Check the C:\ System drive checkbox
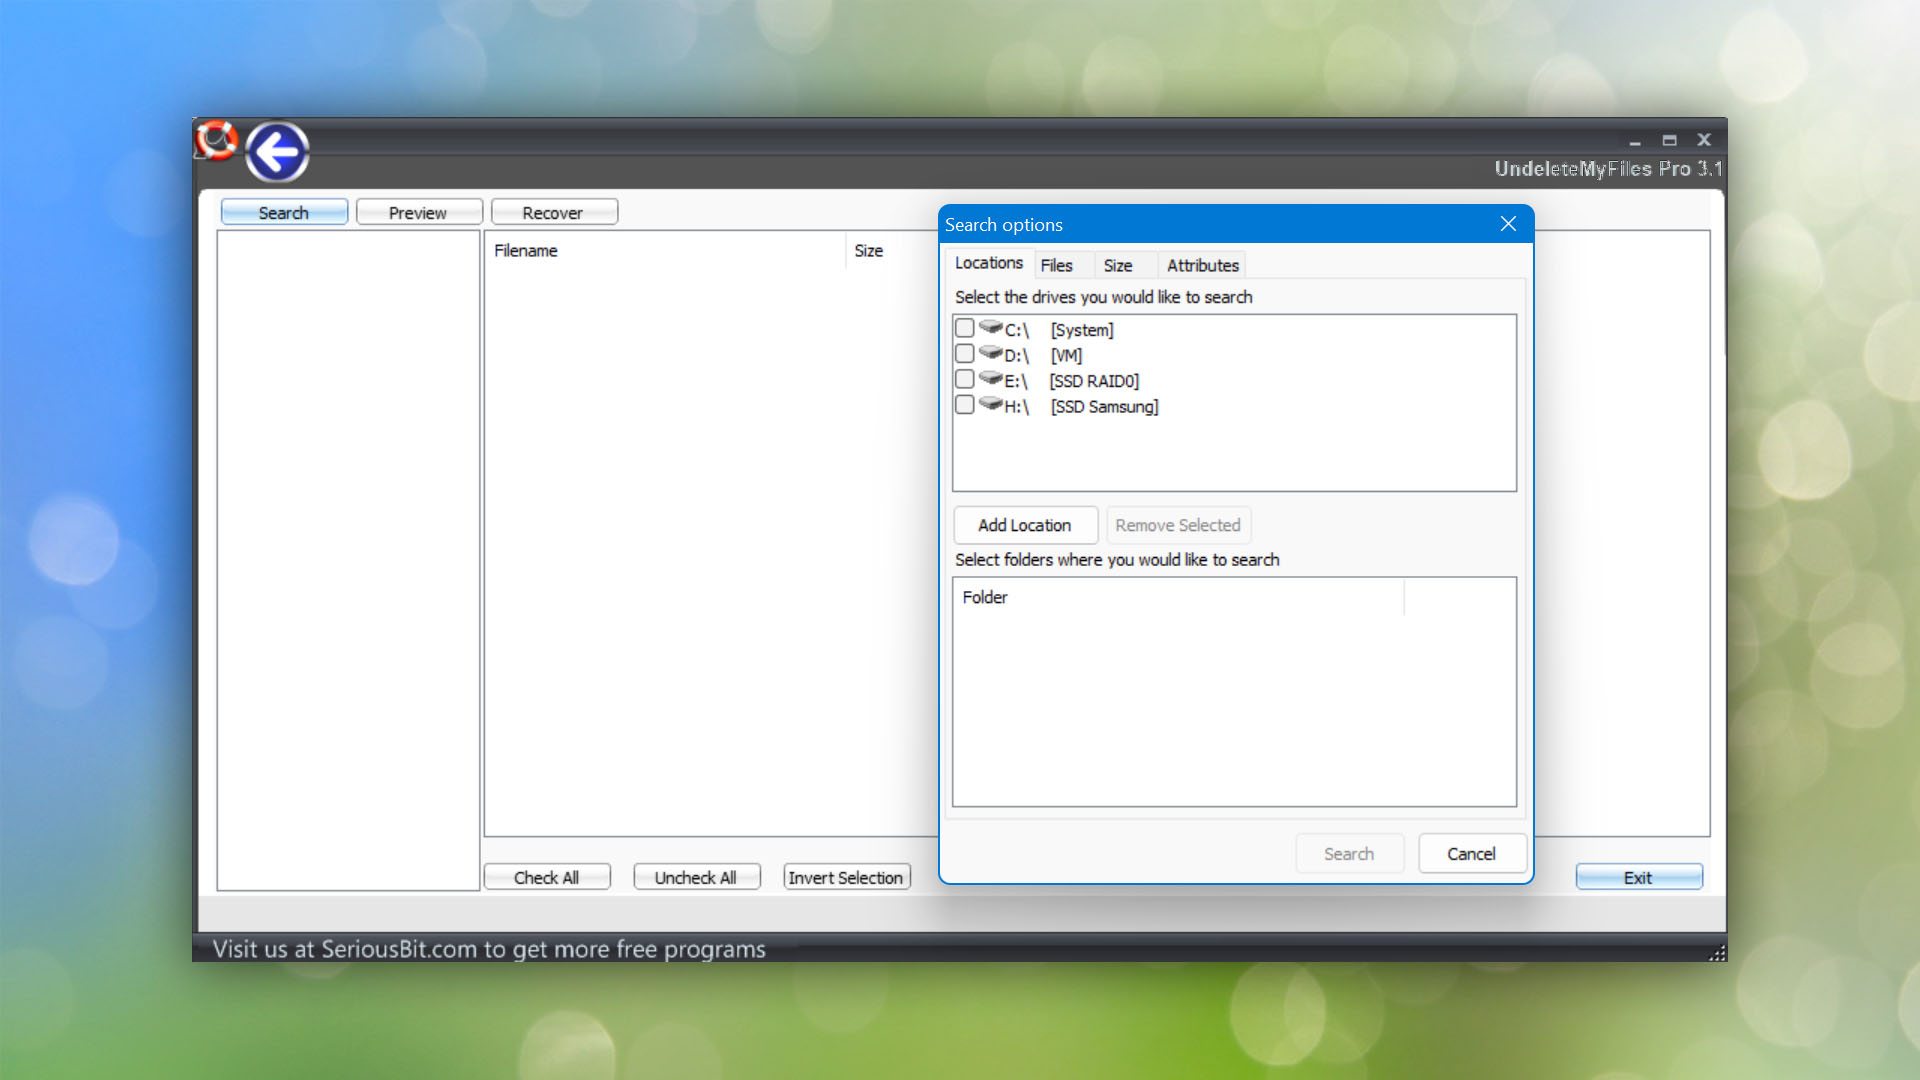 click(x=964, y=328)
